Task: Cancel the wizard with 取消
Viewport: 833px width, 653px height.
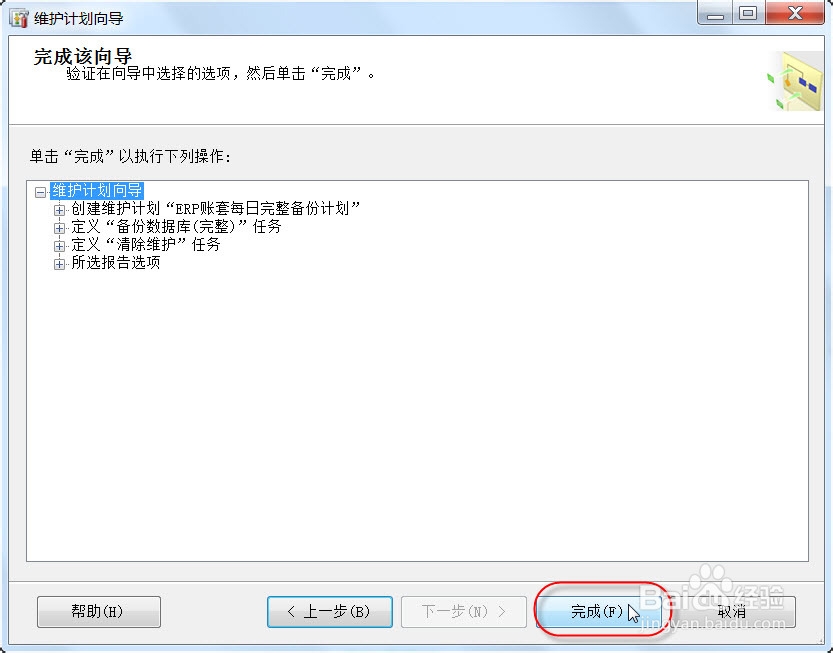Action: click(x=732, y=612)
